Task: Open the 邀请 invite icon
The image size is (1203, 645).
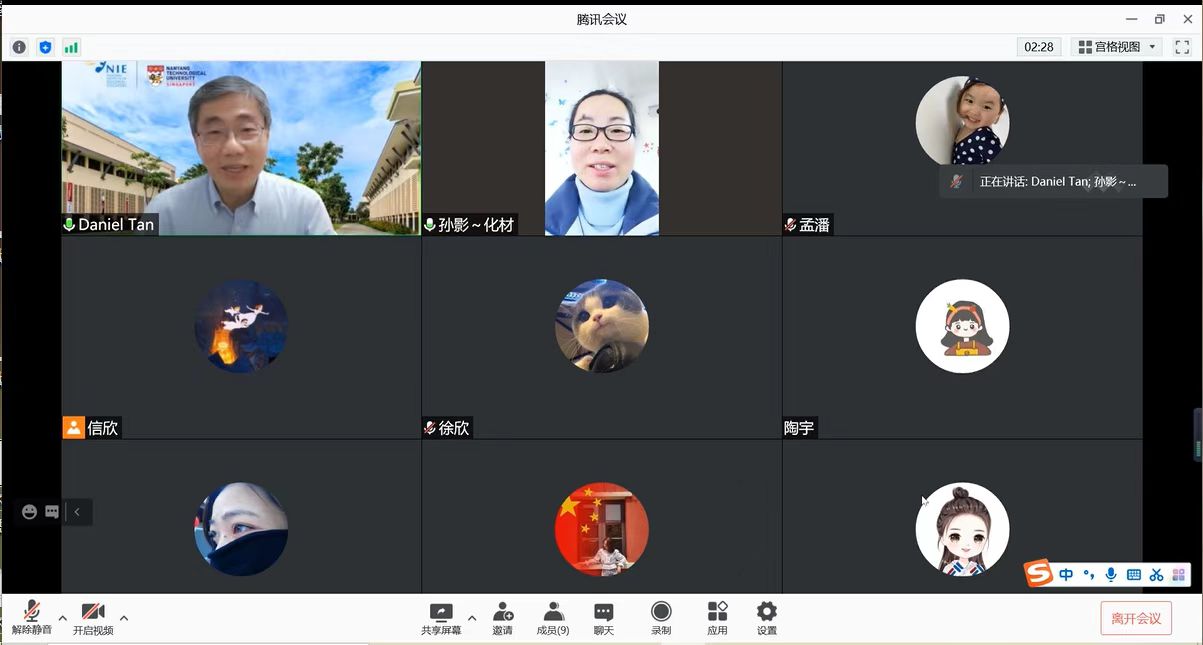Action: [502, 618]
